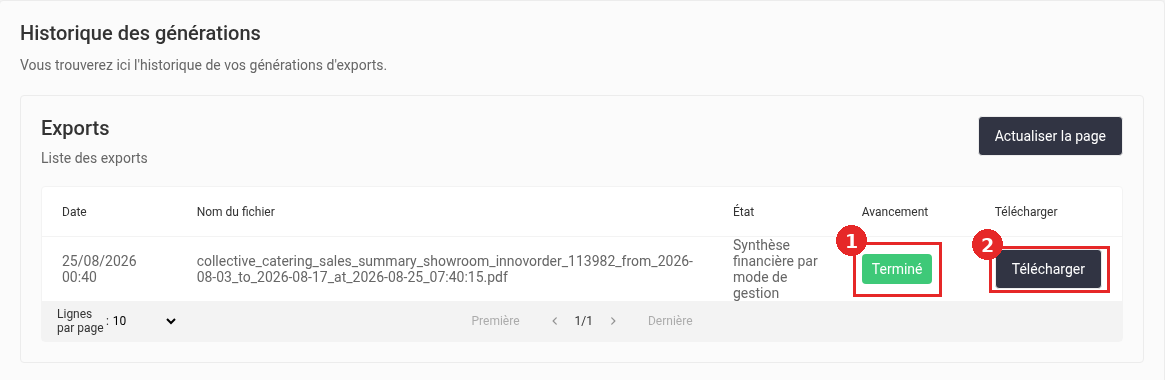
Task: Click the Synthèse financière par mode de gestion cell
Action: [x=775, y=269]
